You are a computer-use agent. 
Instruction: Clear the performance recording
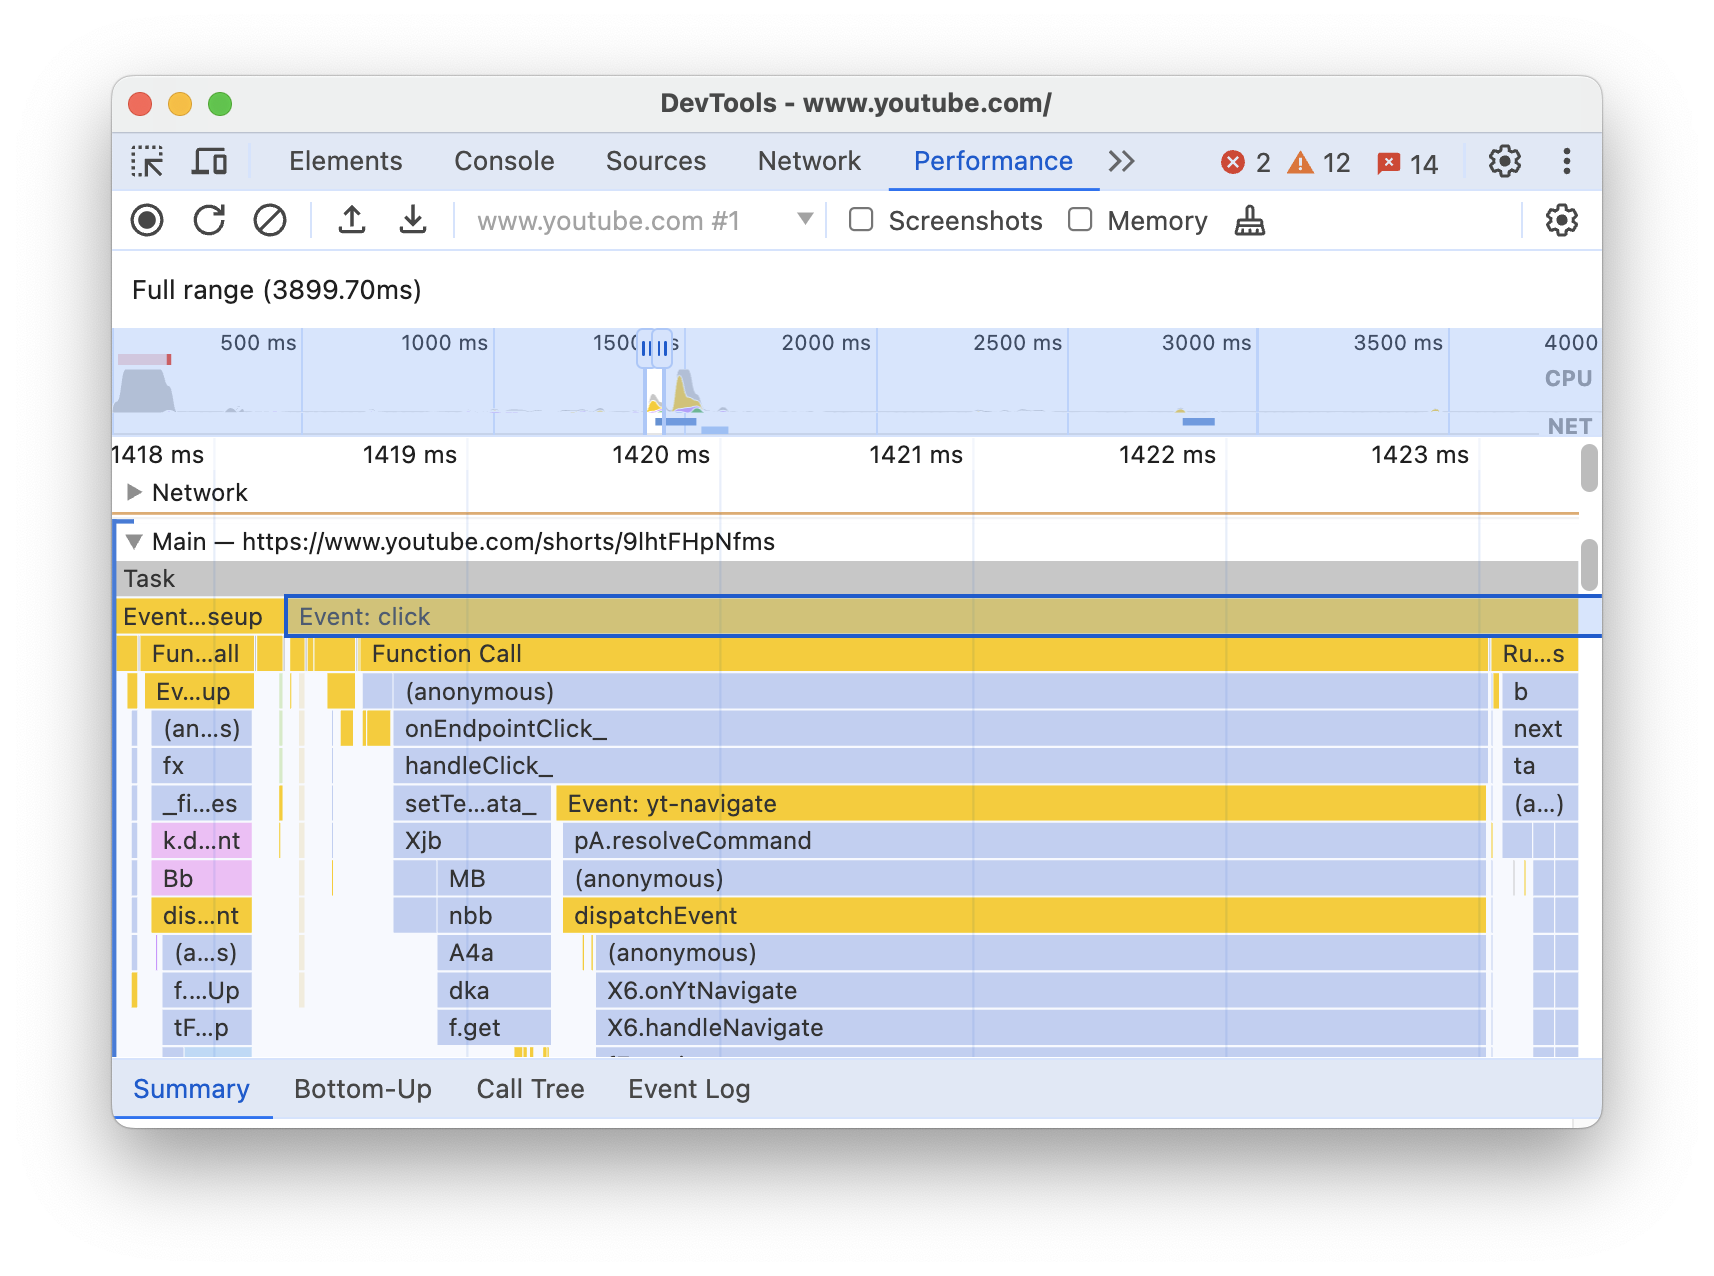point(270,221)
